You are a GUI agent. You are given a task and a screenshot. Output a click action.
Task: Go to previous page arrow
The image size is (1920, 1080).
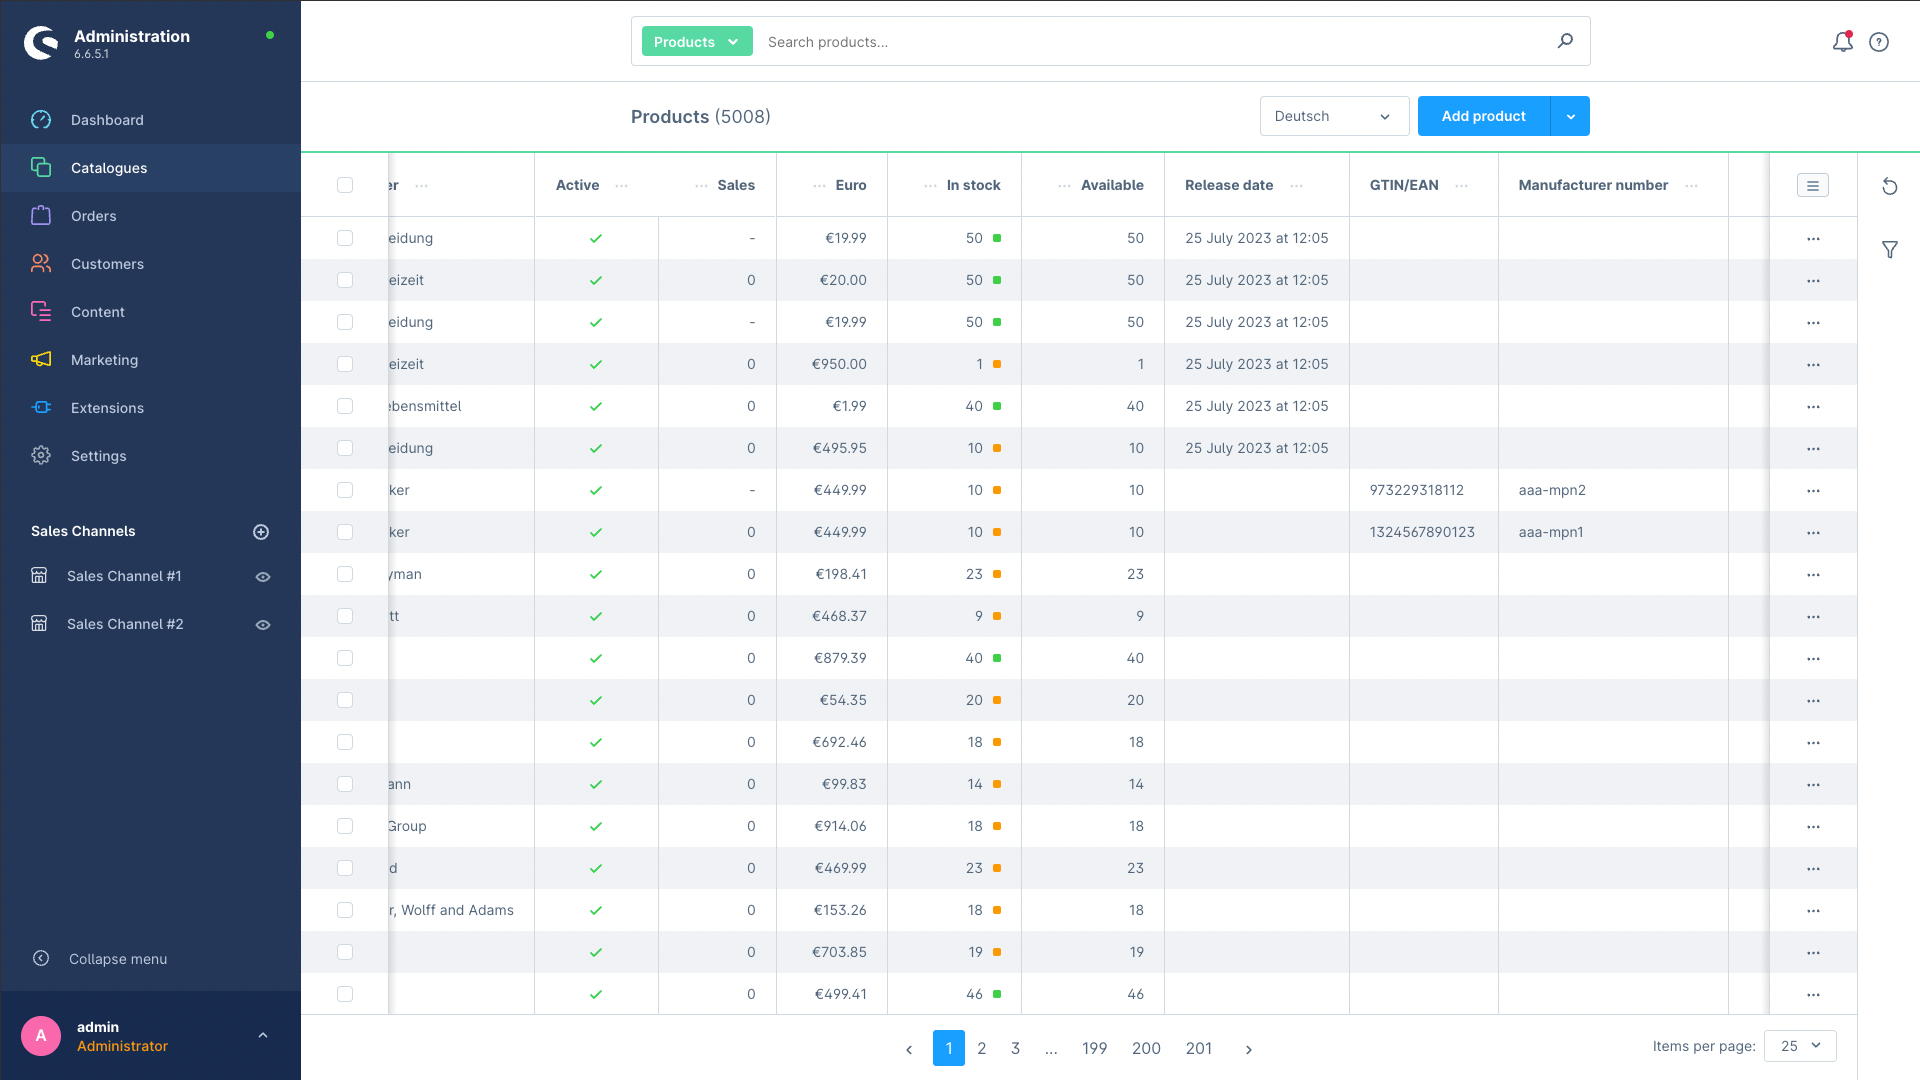(908, 1049)
